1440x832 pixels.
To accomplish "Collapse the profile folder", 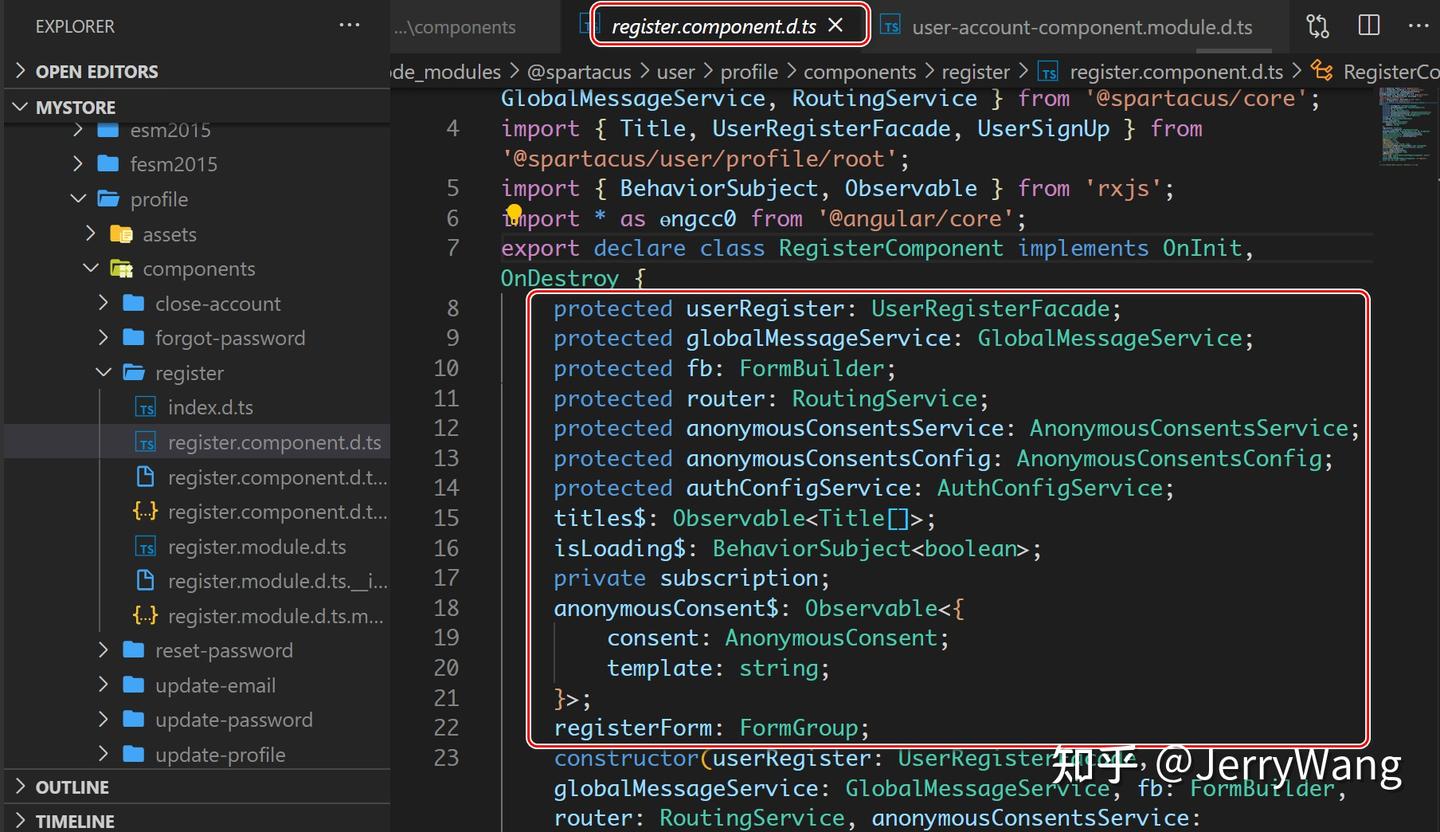I will pyautogui.click(x=79, y=199).
